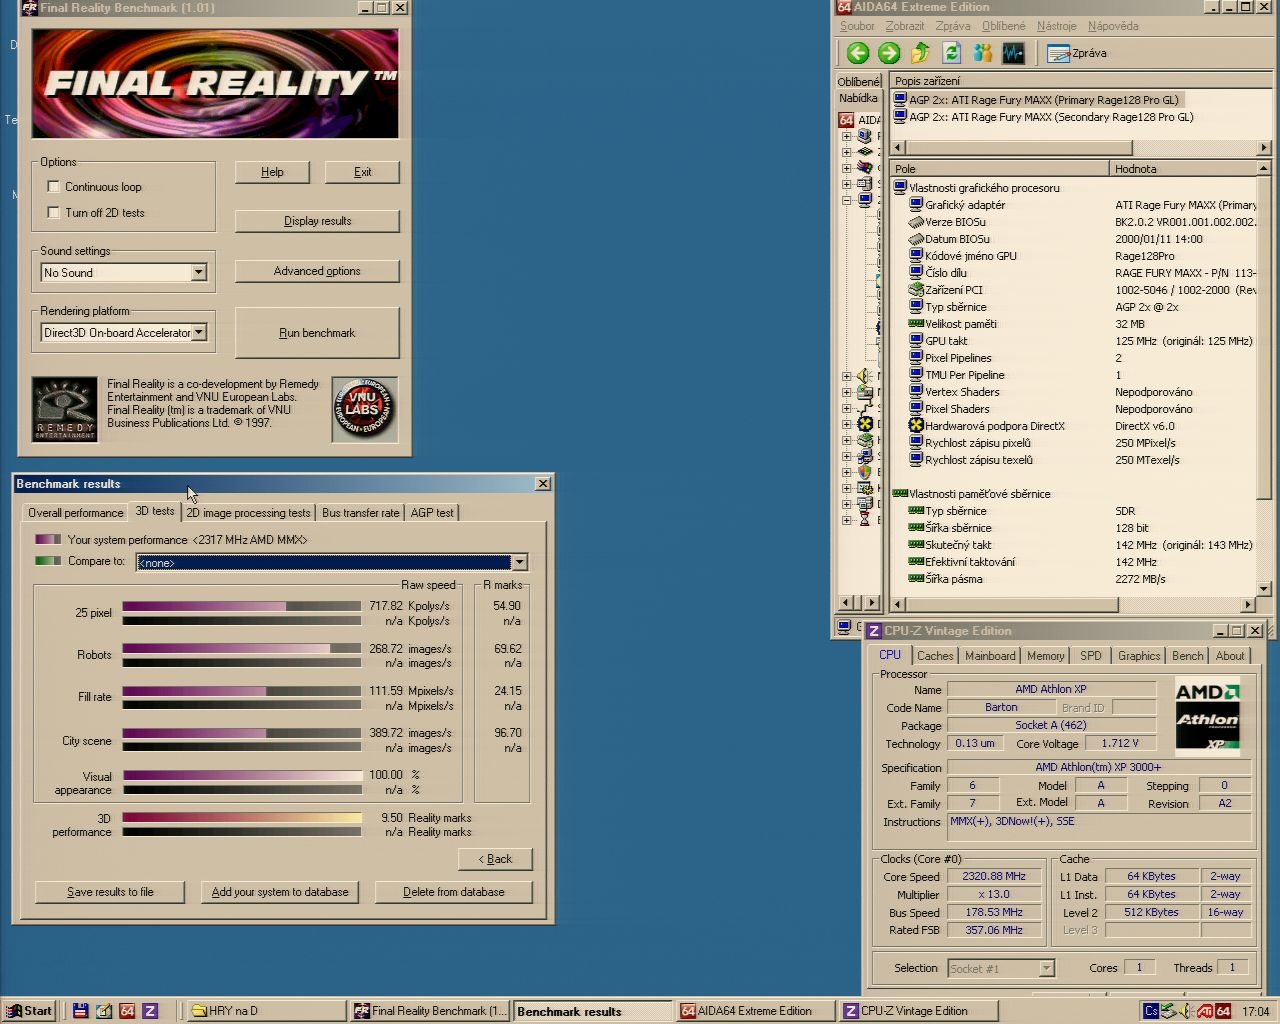Open the CPU-Z Caches tab
Screen dimensions: 1280x1024
click(x=935, y=656)
